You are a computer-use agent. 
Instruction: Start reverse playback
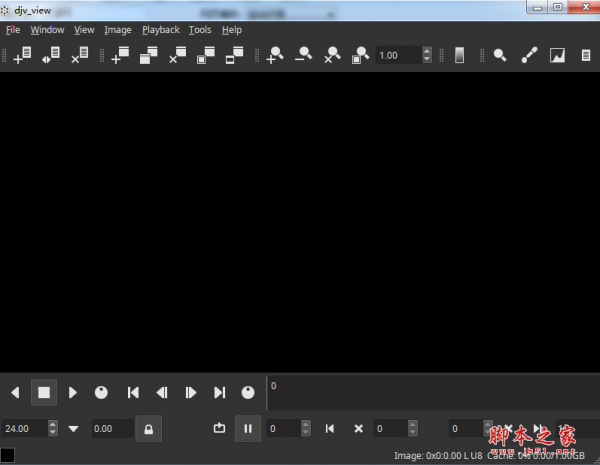(x=15, y=393)
